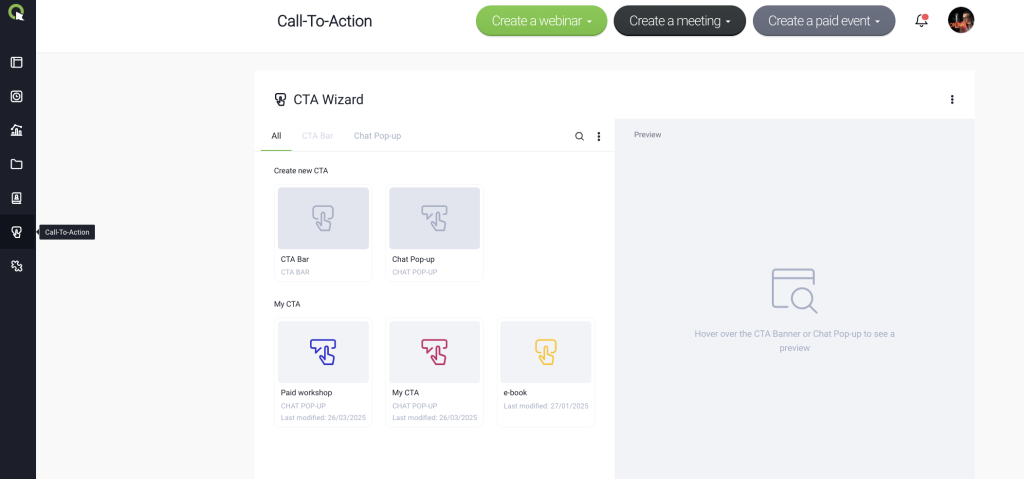Click the search magnifier in CTA list

point(579,137)
